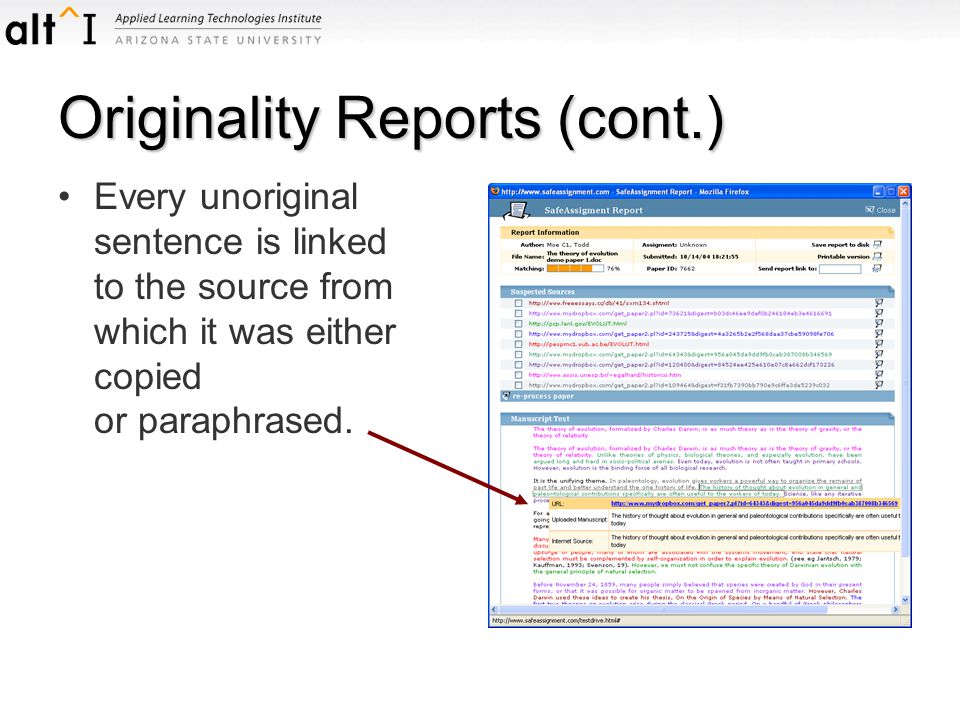960x720 pixels.
Task: Click the vertical scrollbar's up arrow
Action: 905,204
